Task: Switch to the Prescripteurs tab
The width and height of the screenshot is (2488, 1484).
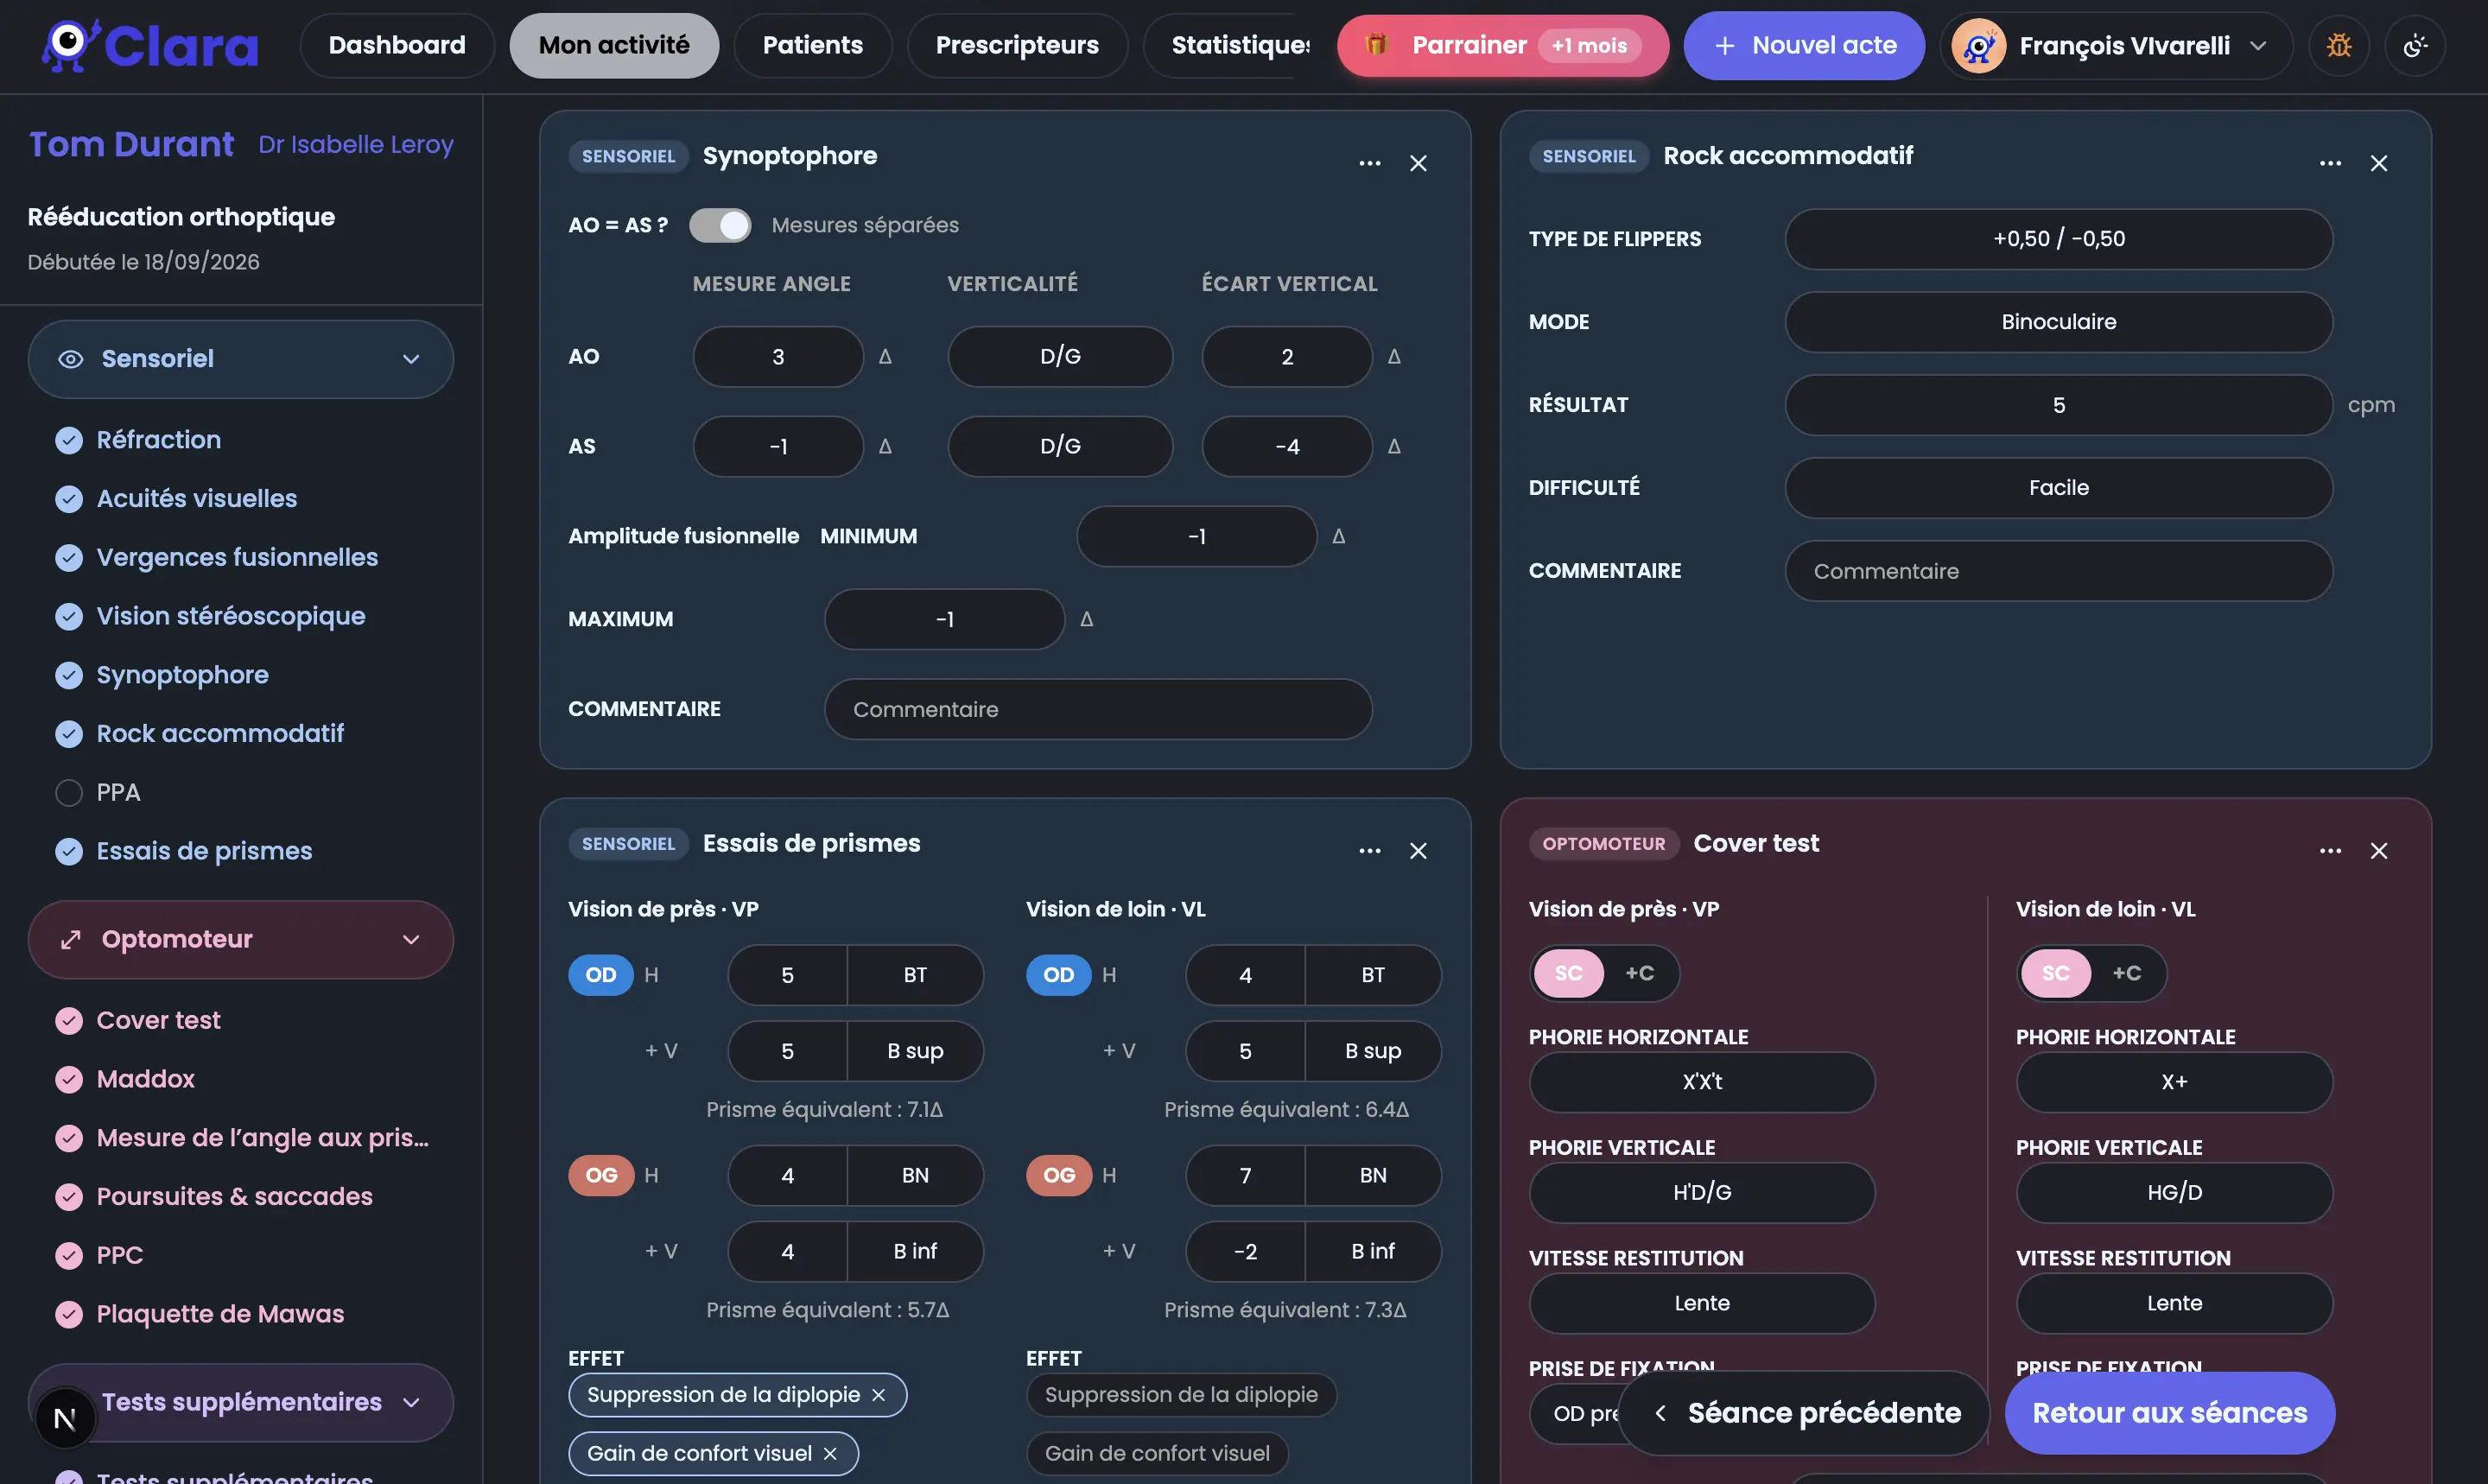Action: pyautogui.click(x=1017, y=45)
